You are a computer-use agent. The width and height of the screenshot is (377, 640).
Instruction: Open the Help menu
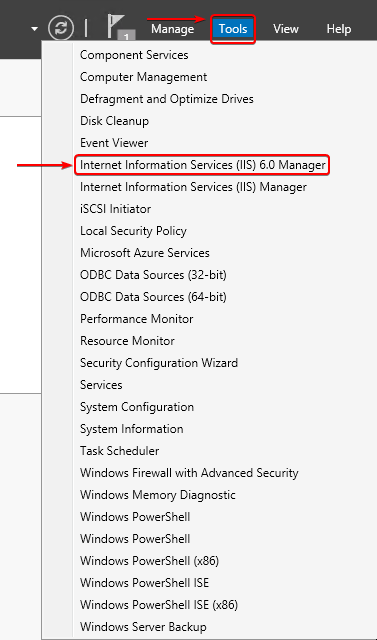(339, 29)
